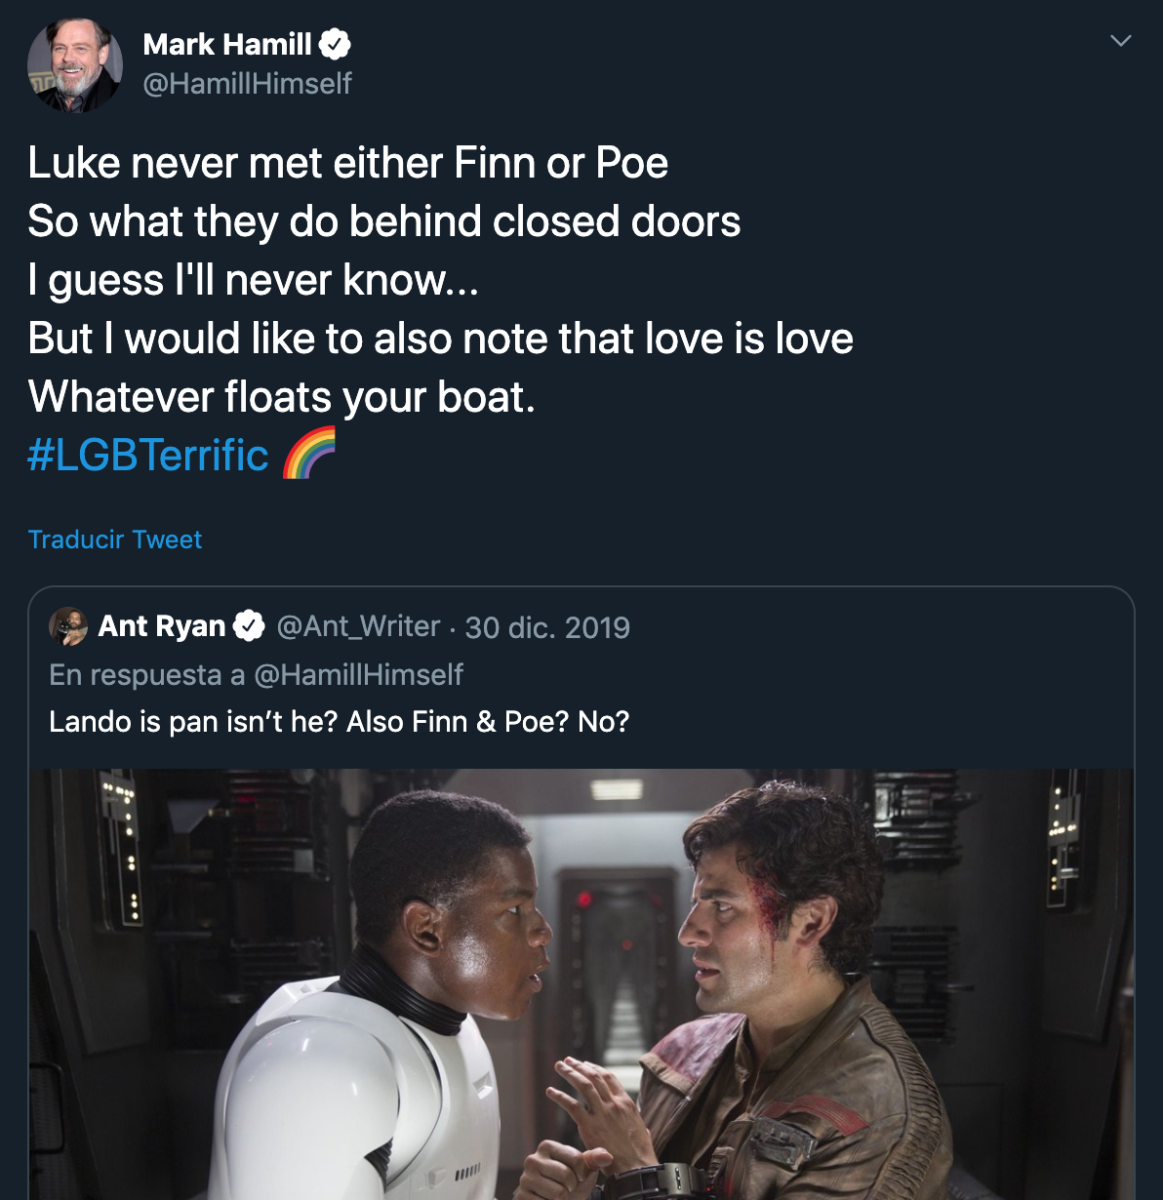Select the Ant Ryan display name
1163x1200 pixels.
[x=162, y=626]
